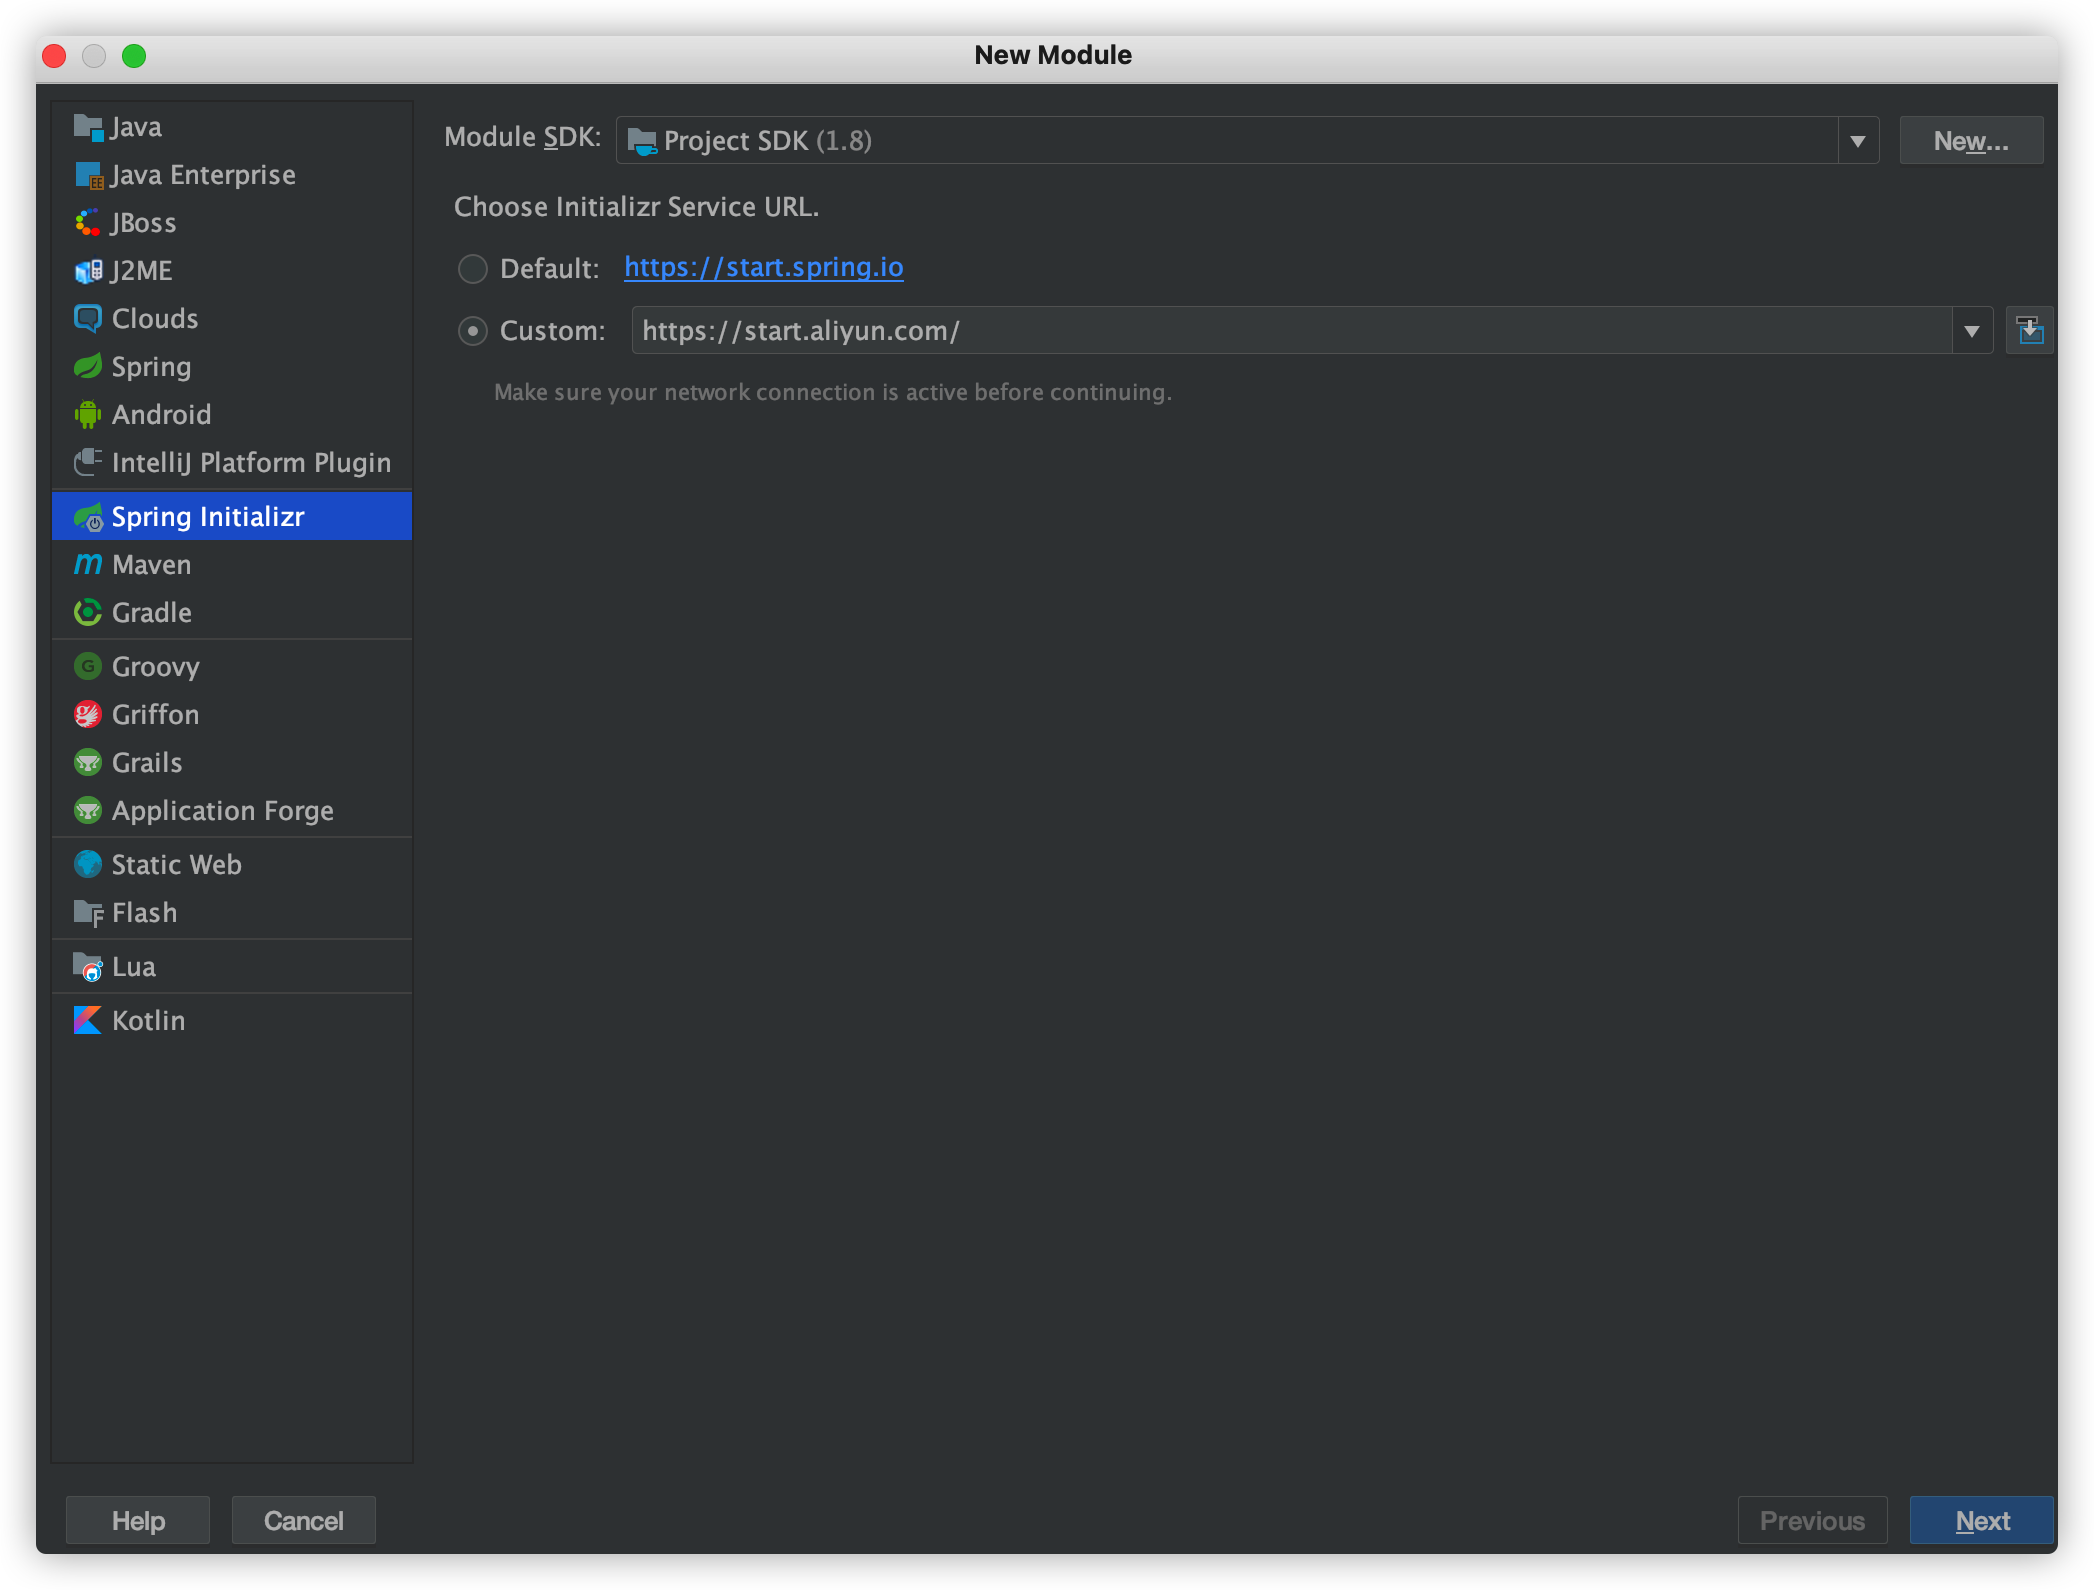Select the Spring Initializr icon
This screenshot has width=2094, height=1590.
(x=88, y=517)
